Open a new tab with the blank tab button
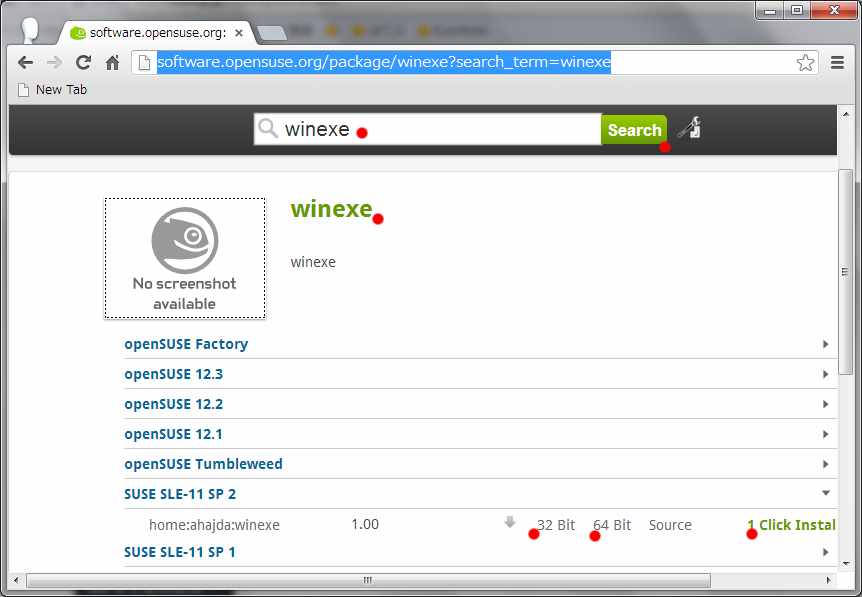The image size is (862, 597). coord(272,33)
